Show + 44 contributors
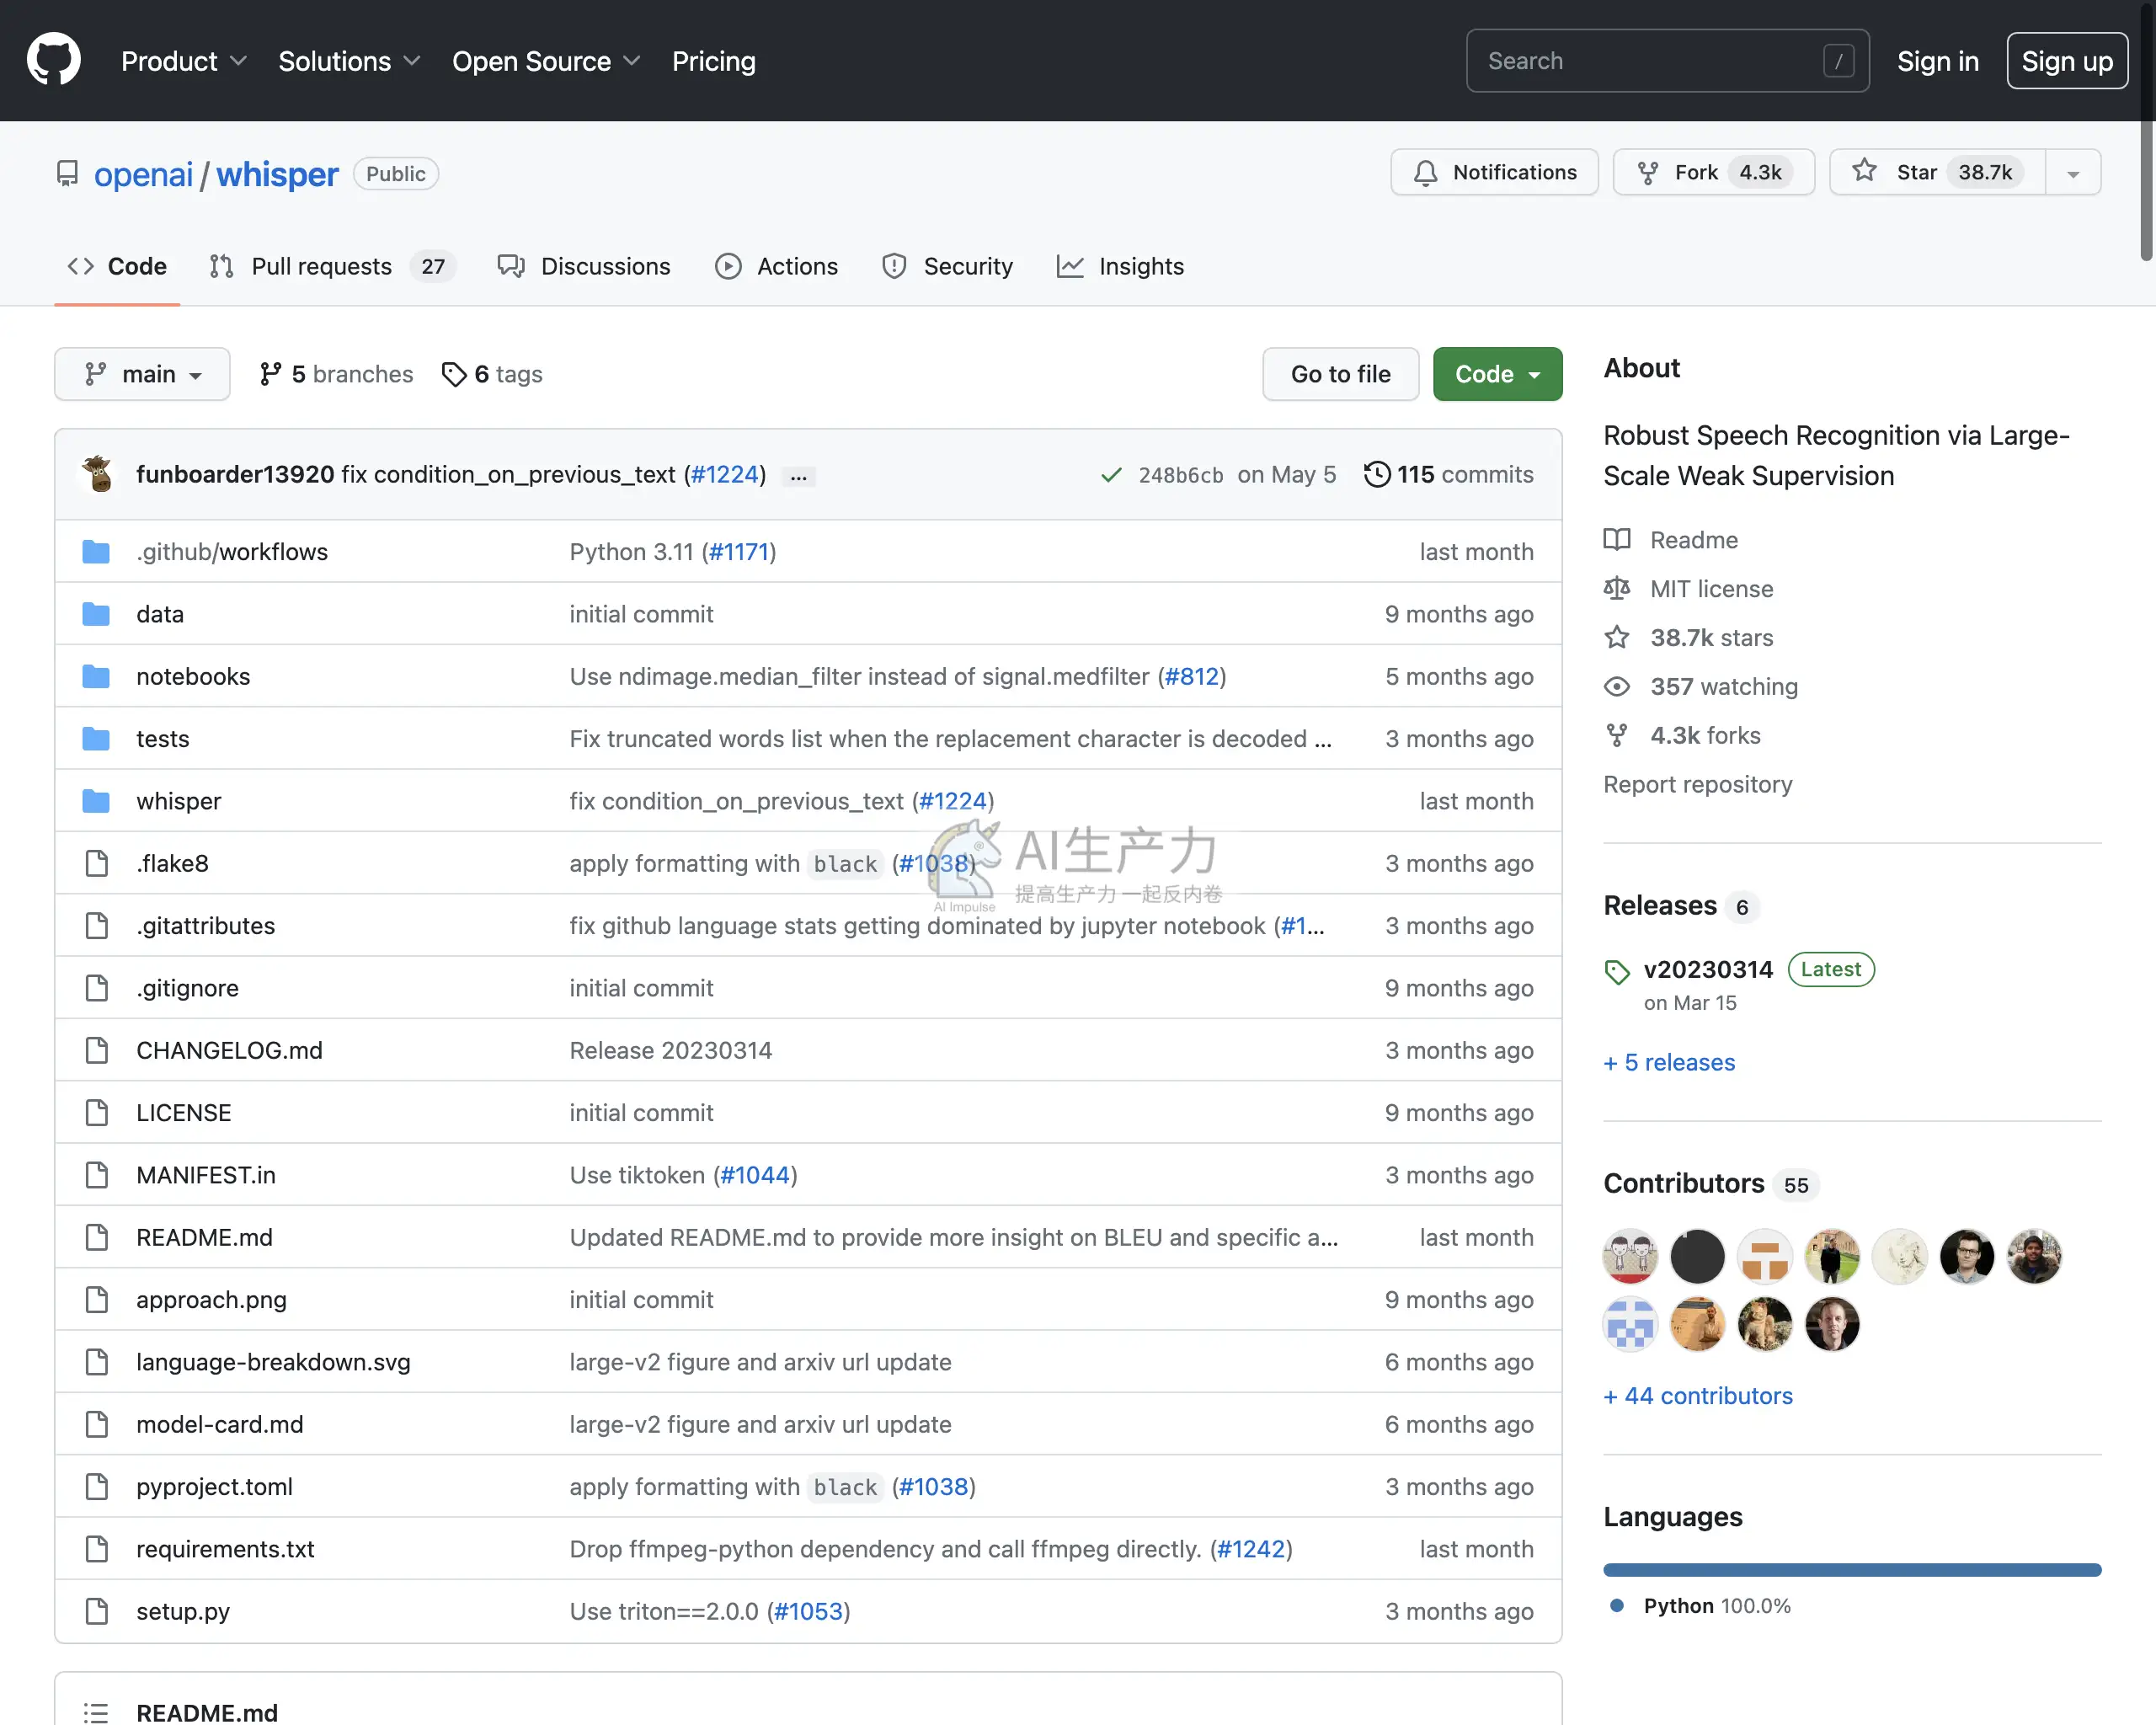 coord(1698,1396)
